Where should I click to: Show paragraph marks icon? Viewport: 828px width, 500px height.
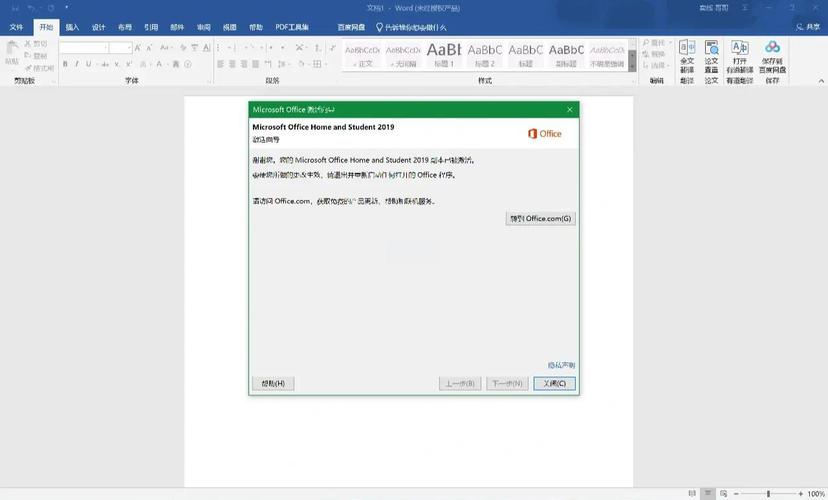(332, 48)
